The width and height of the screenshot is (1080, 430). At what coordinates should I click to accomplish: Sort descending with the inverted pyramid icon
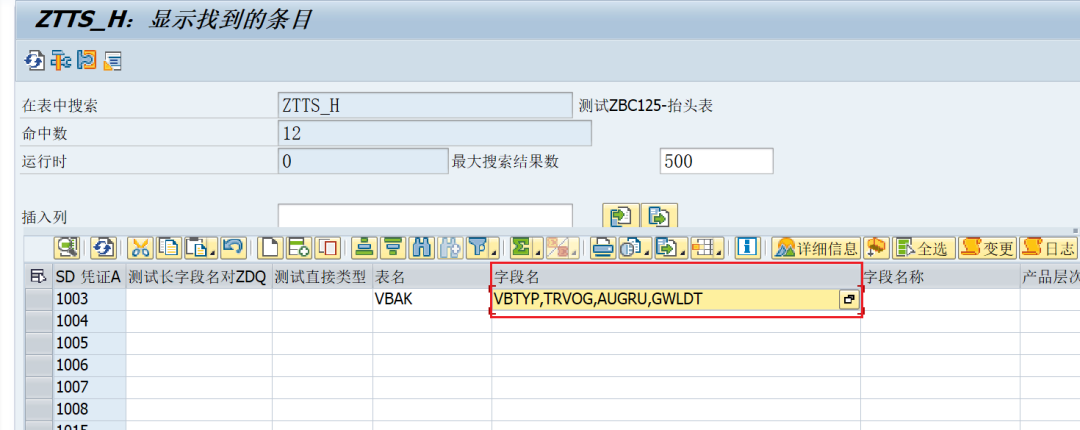click(393, 248)
